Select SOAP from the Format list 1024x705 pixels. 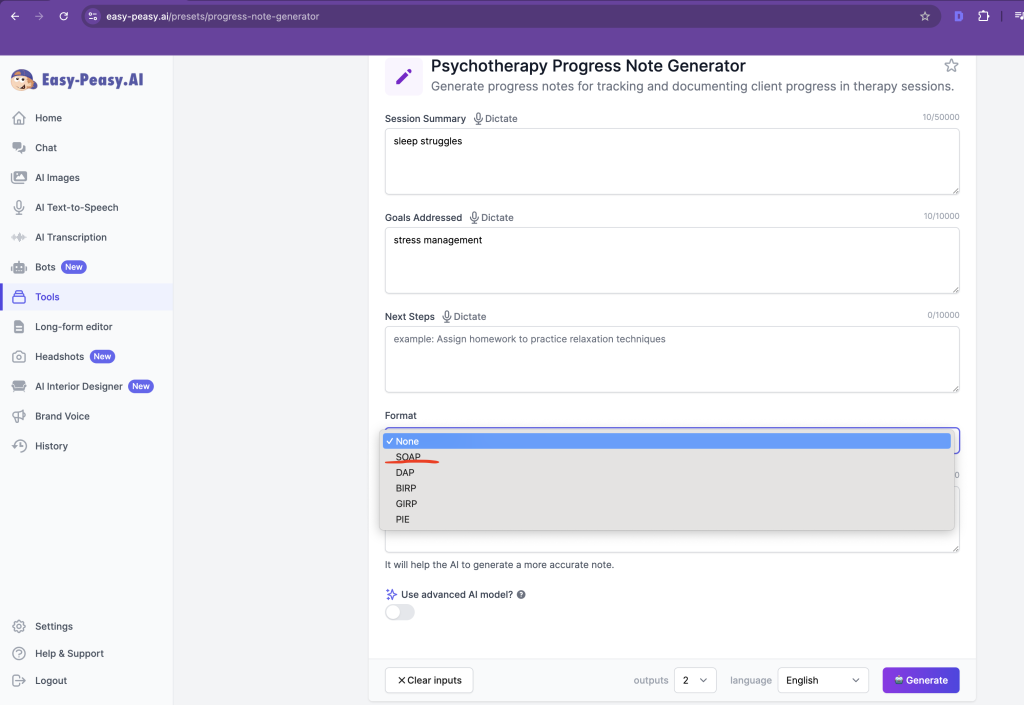[x=408, y=457]
